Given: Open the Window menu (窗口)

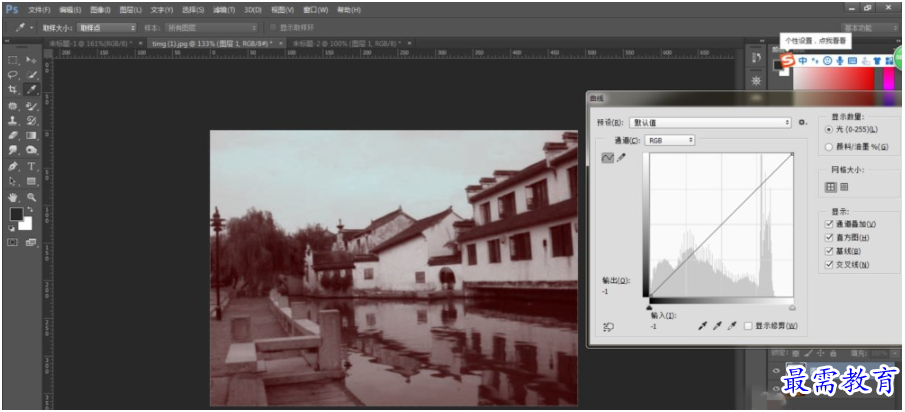Looking at the screenshot, I should 316,10.
